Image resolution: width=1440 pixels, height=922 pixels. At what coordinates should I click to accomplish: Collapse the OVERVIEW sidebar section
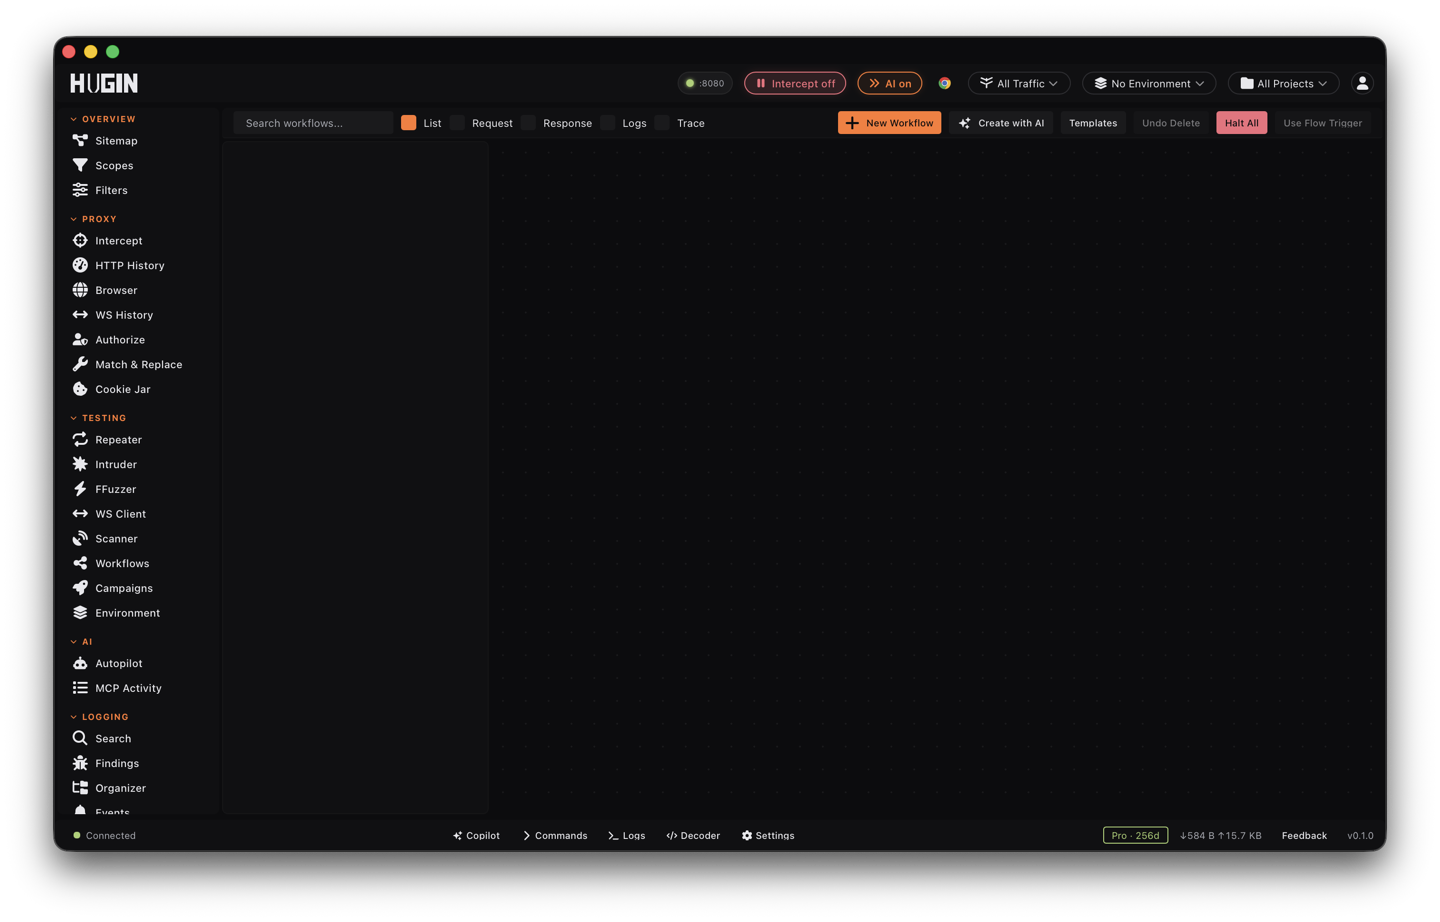[x=103, y=119]
